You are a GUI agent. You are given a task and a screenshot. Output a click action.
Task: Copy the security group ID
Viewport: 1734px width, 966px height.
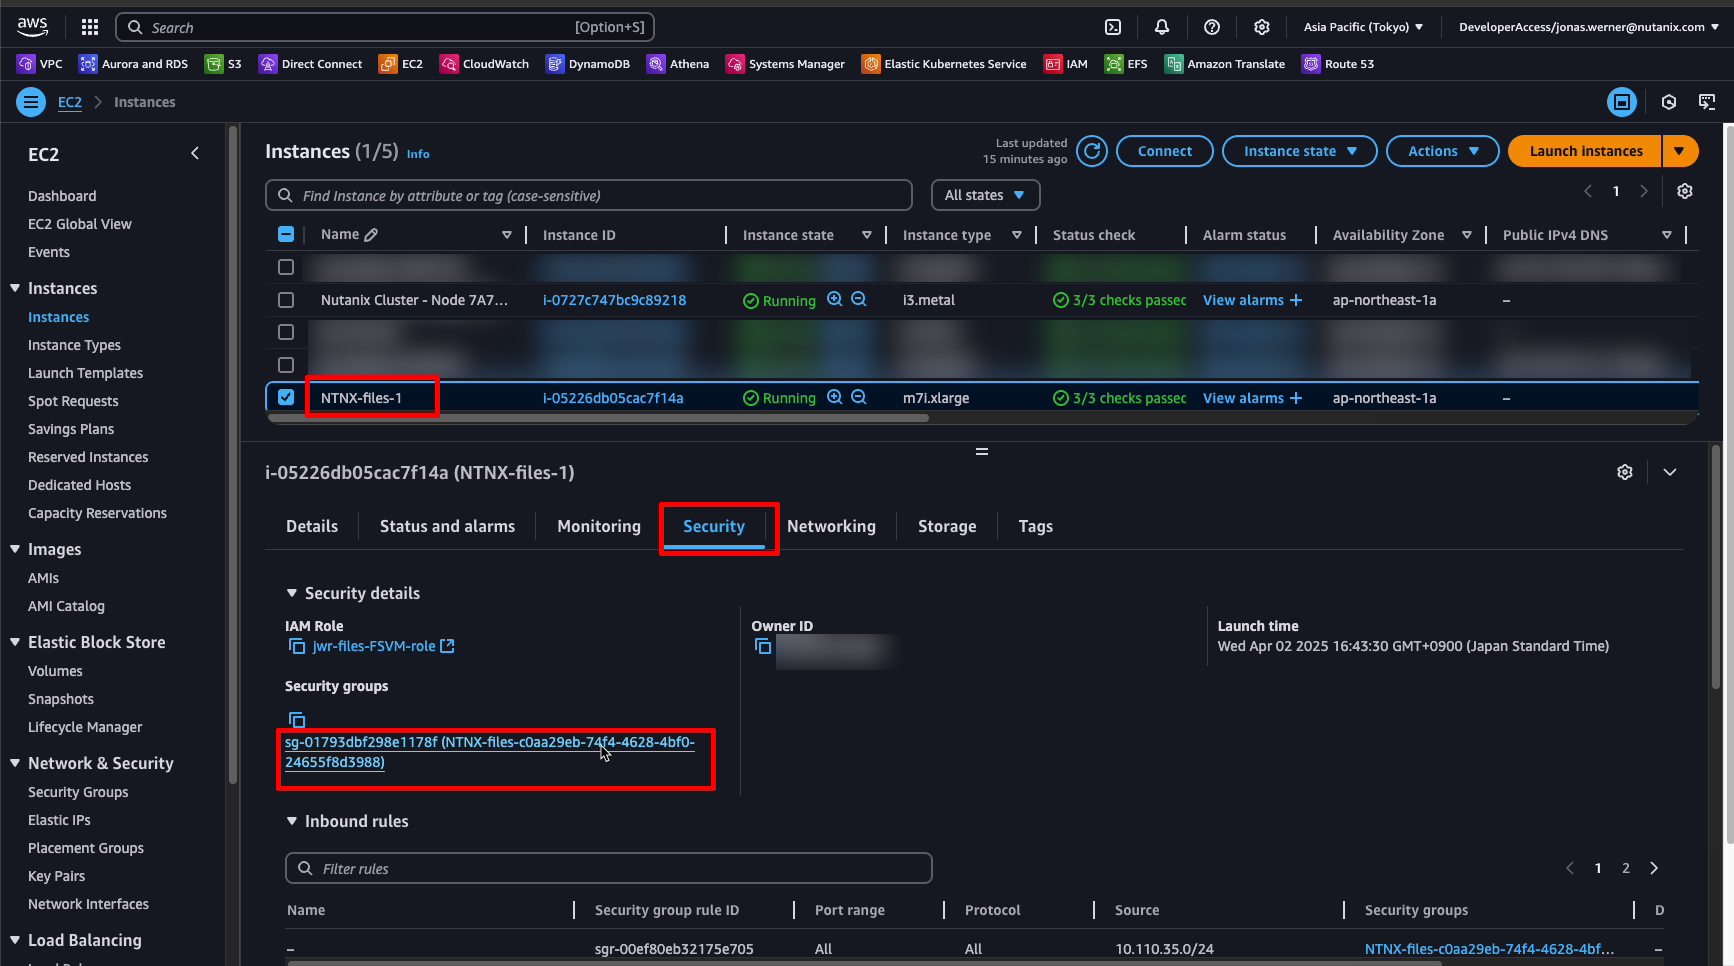[x=297, y=720]
